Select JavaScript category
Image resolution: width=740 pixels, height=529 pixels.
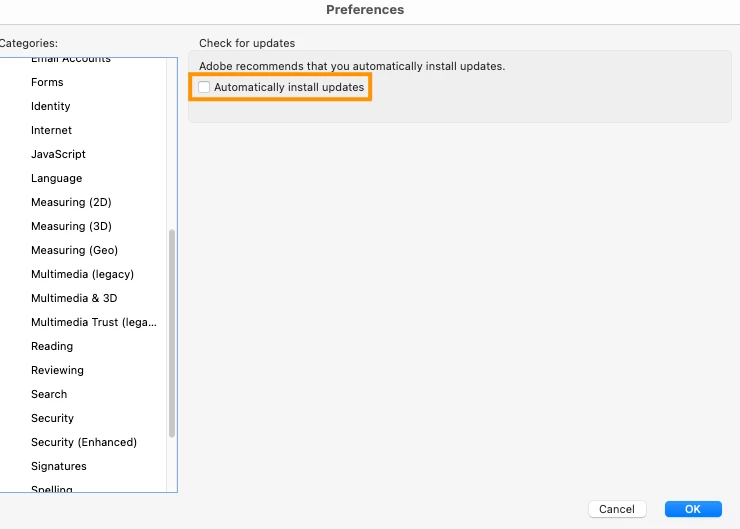tap(58, 154)
